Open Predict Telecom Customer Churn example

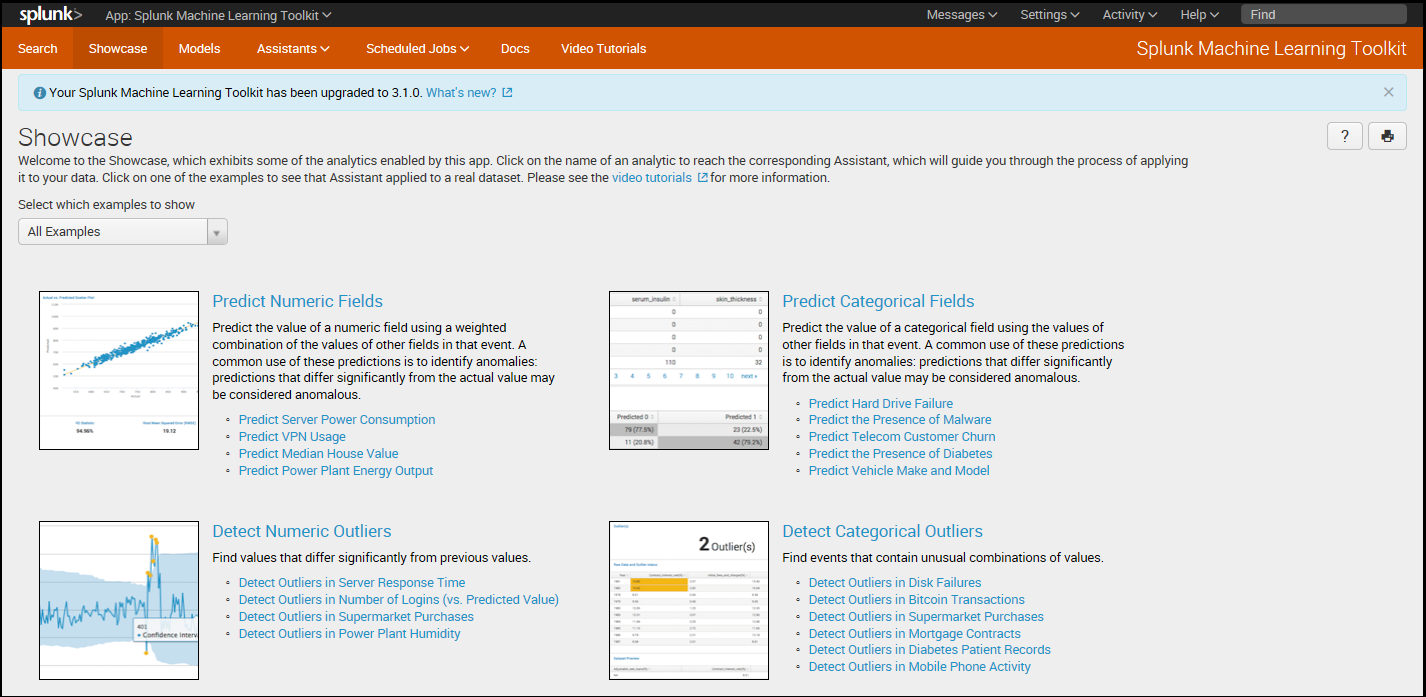[902, 437]
